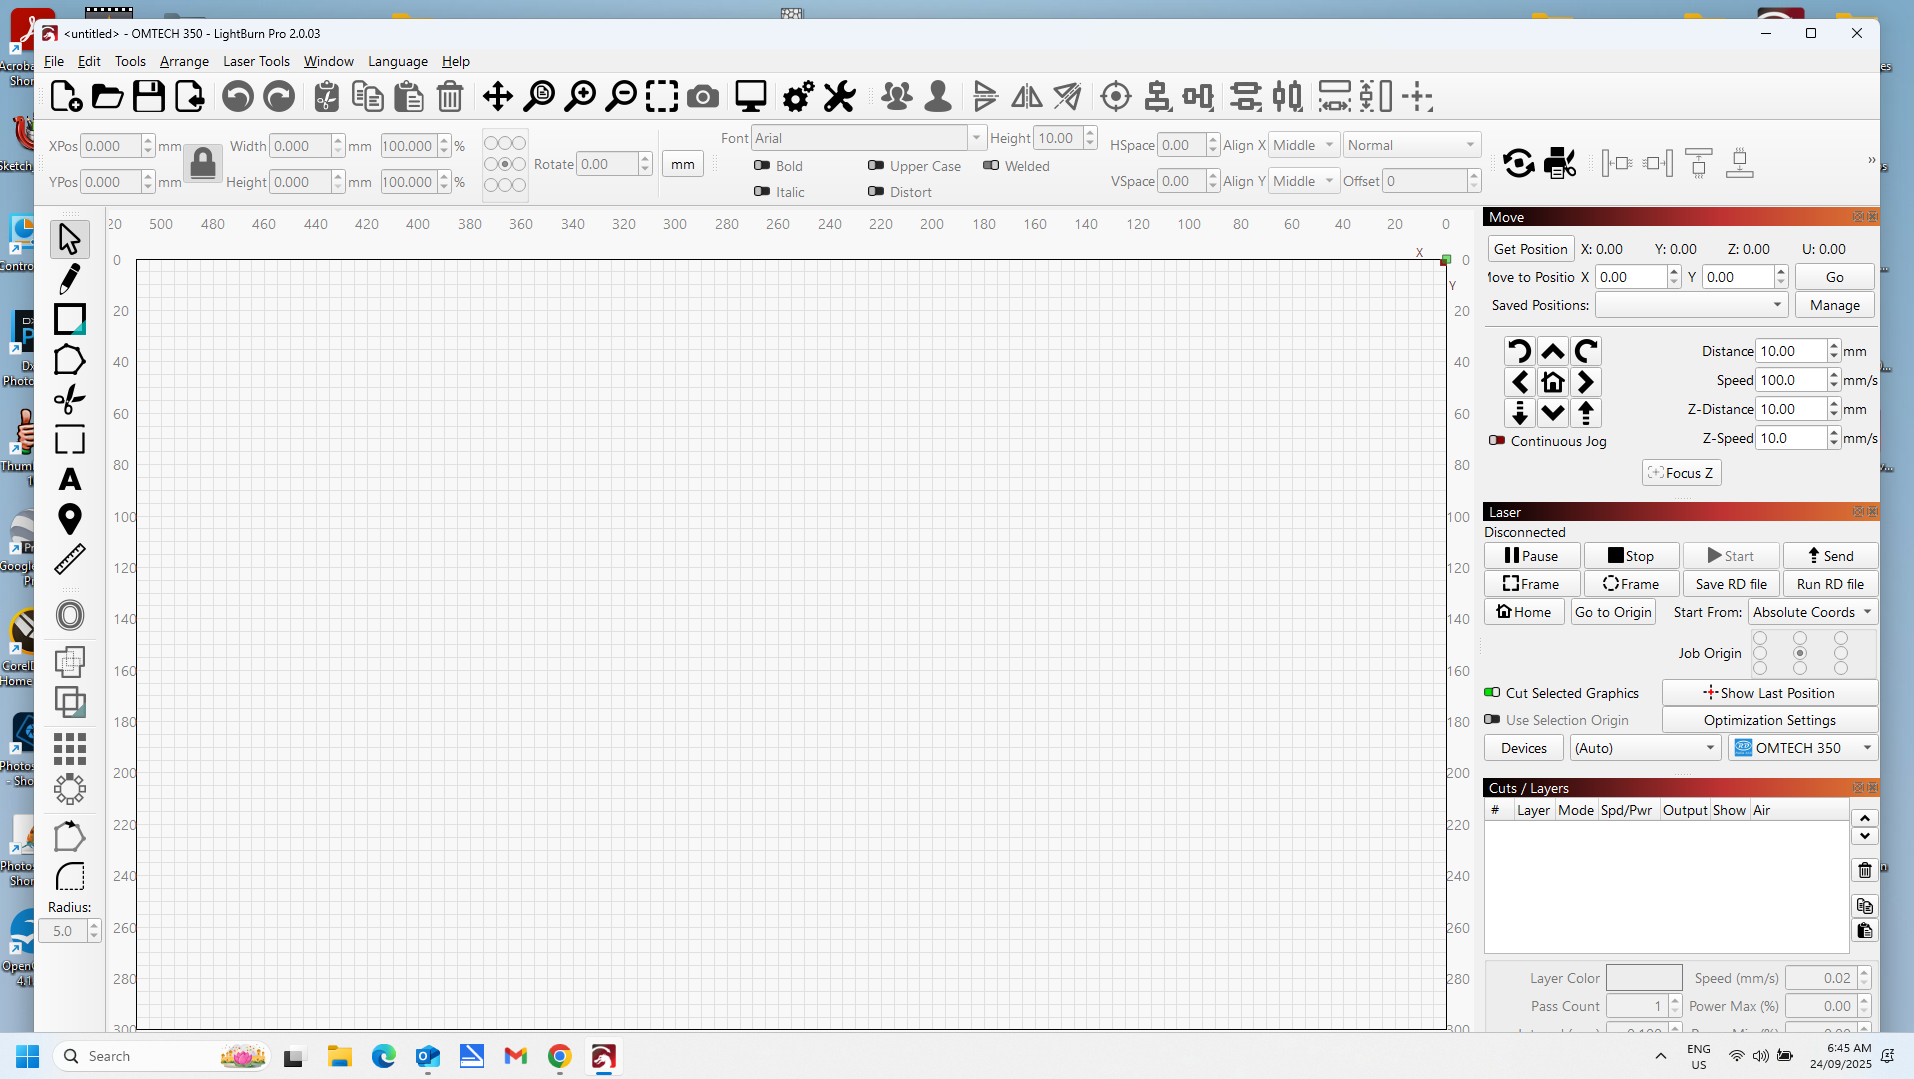Click the Optimization Settings button
Viewport: 1914px width, 1079px height.
[1769, 720]
